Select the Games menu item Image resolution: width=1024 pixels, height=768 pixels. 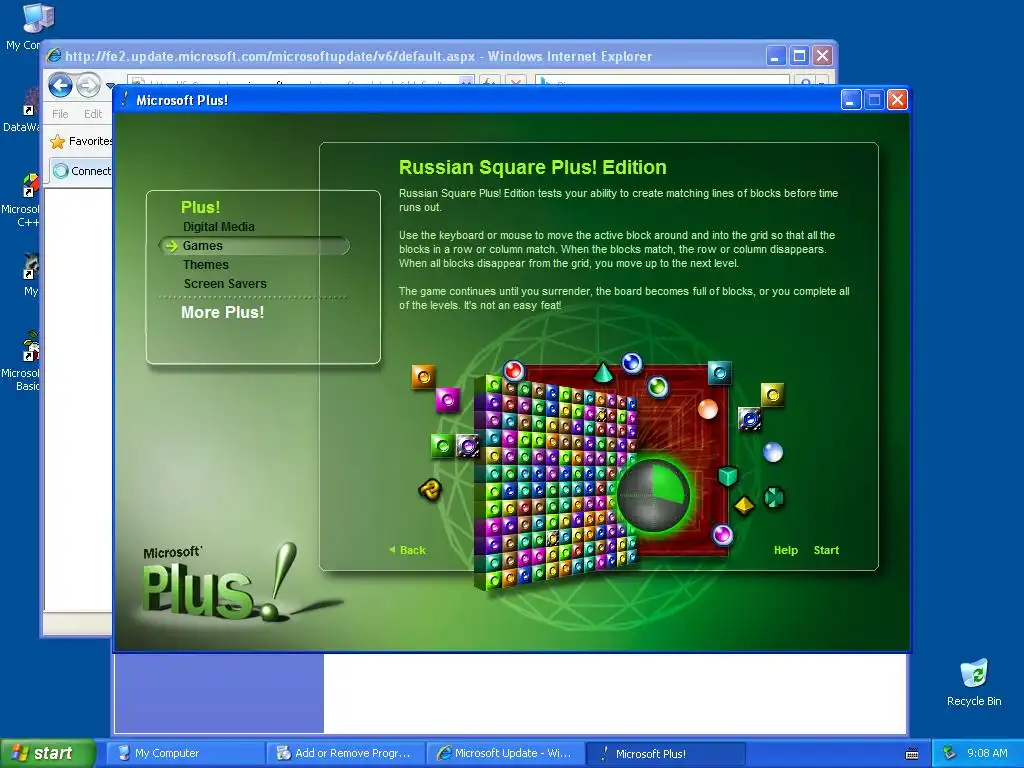point(253,246)
